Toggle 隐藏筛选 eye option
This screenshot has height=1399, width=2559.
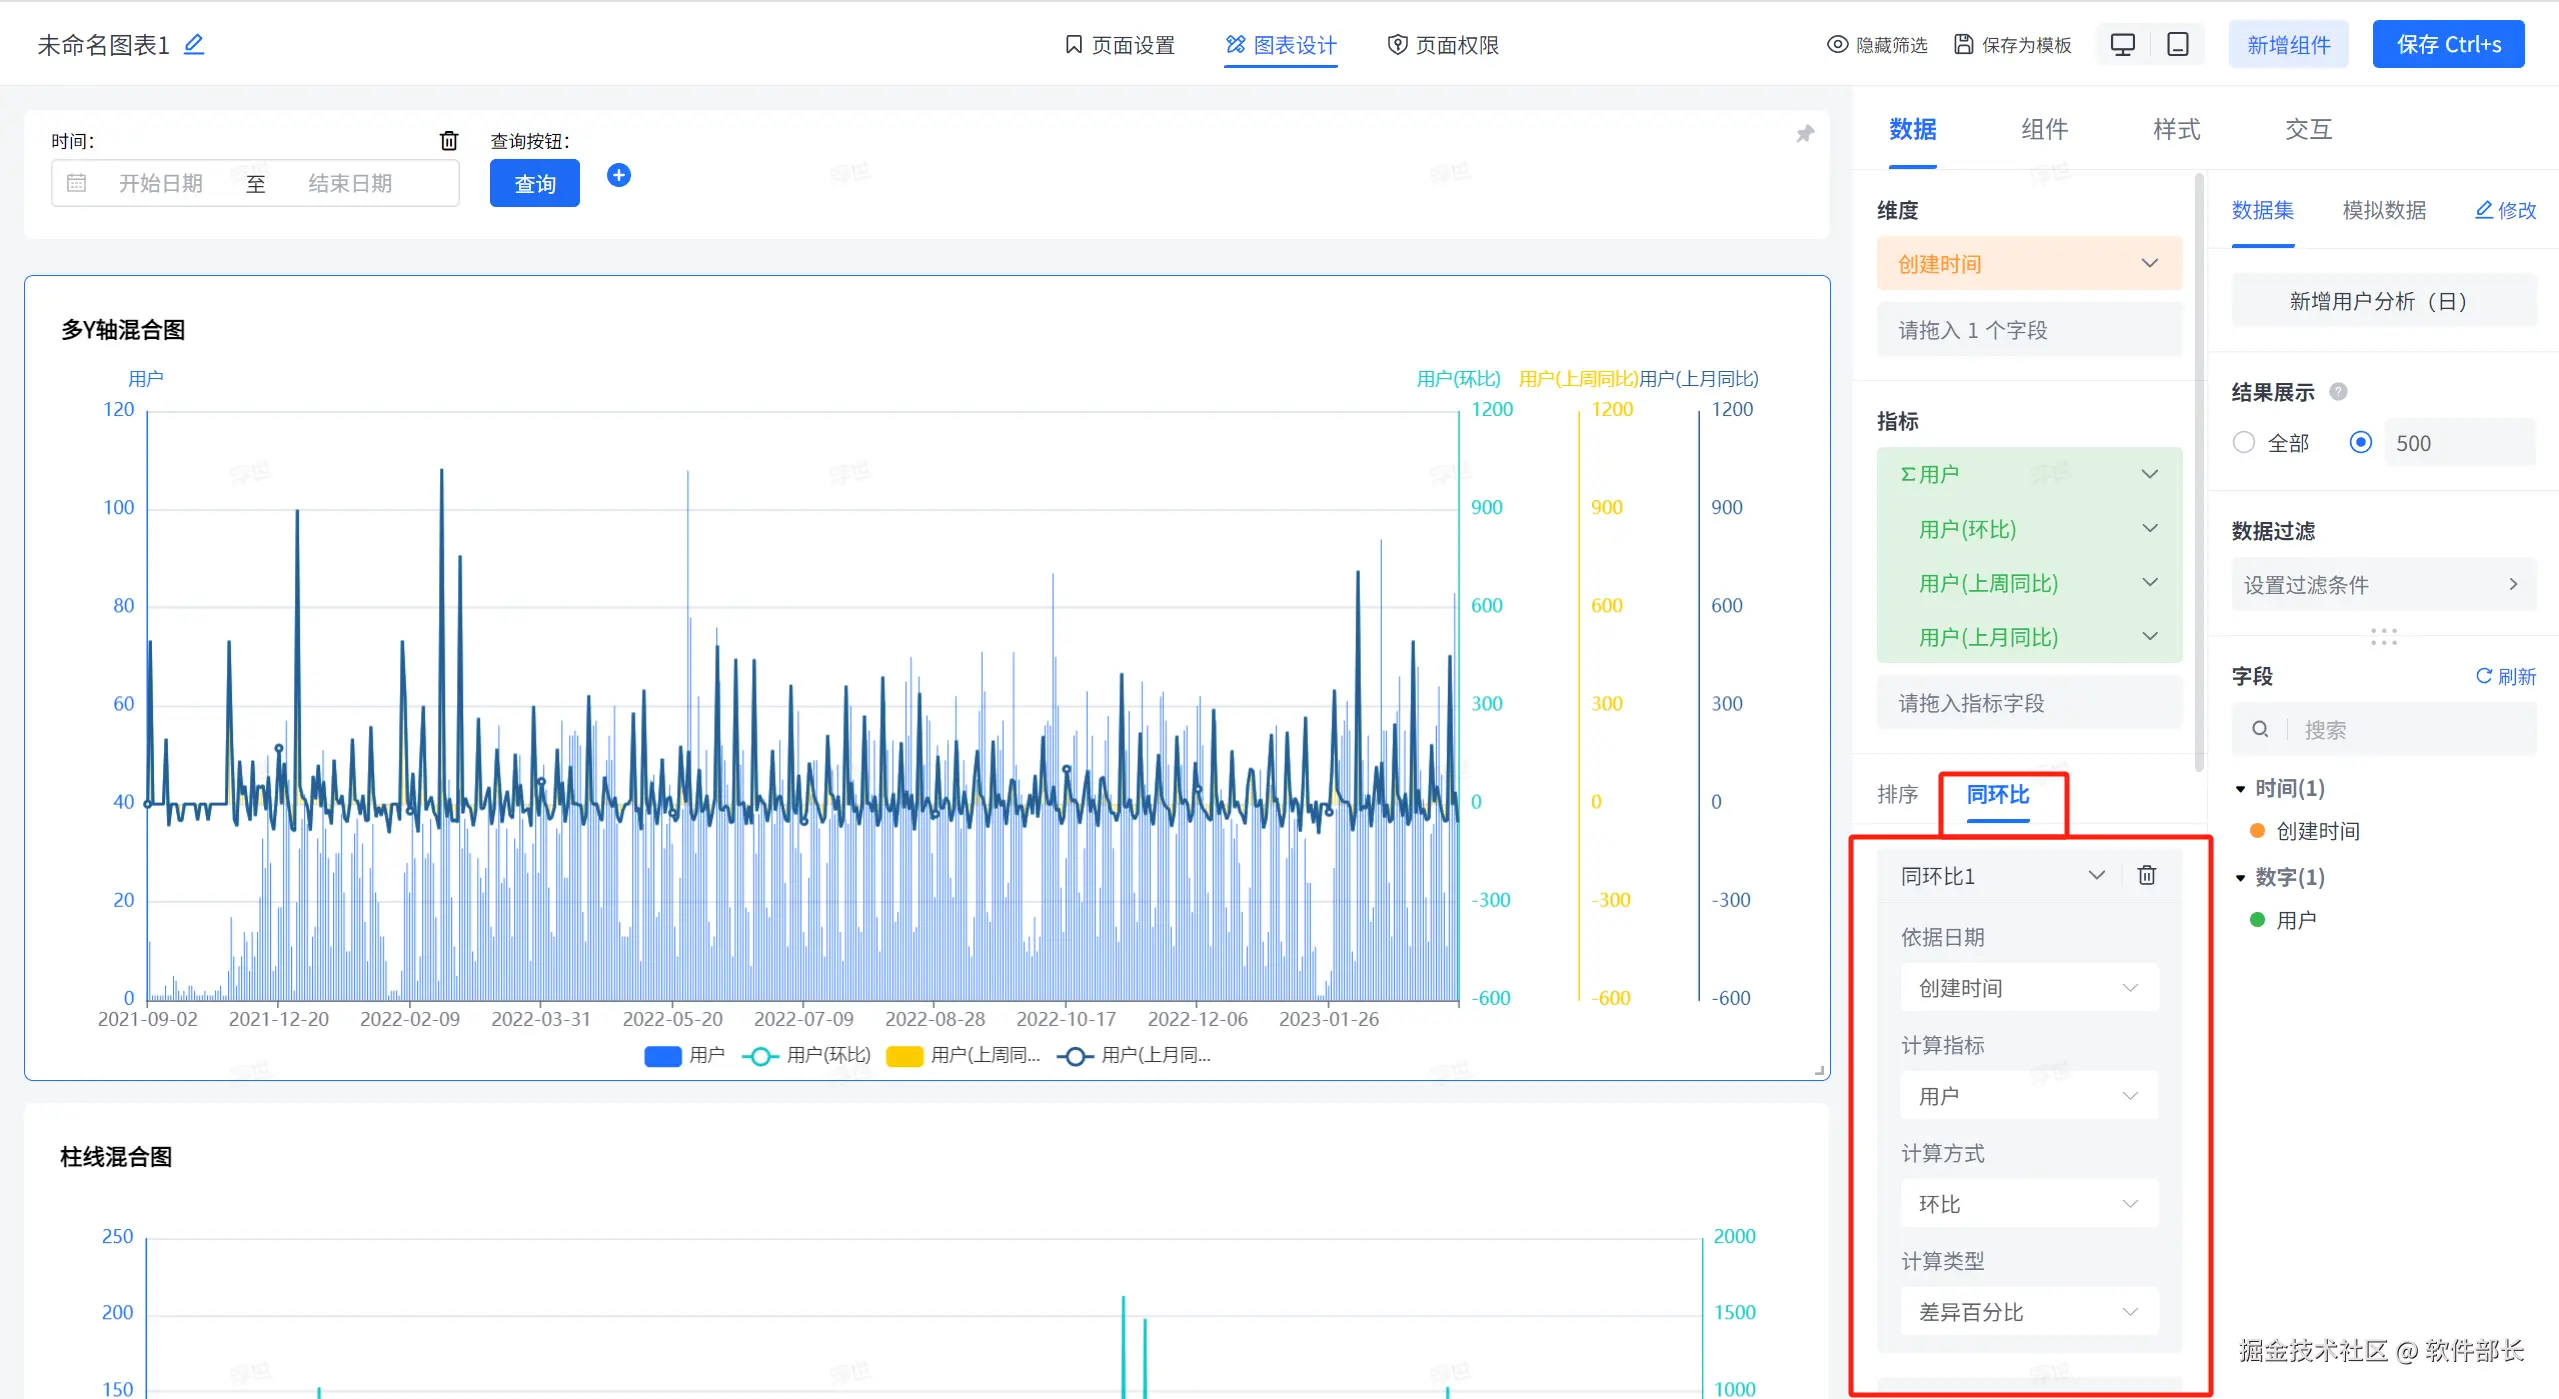[x=1877, y=45]
